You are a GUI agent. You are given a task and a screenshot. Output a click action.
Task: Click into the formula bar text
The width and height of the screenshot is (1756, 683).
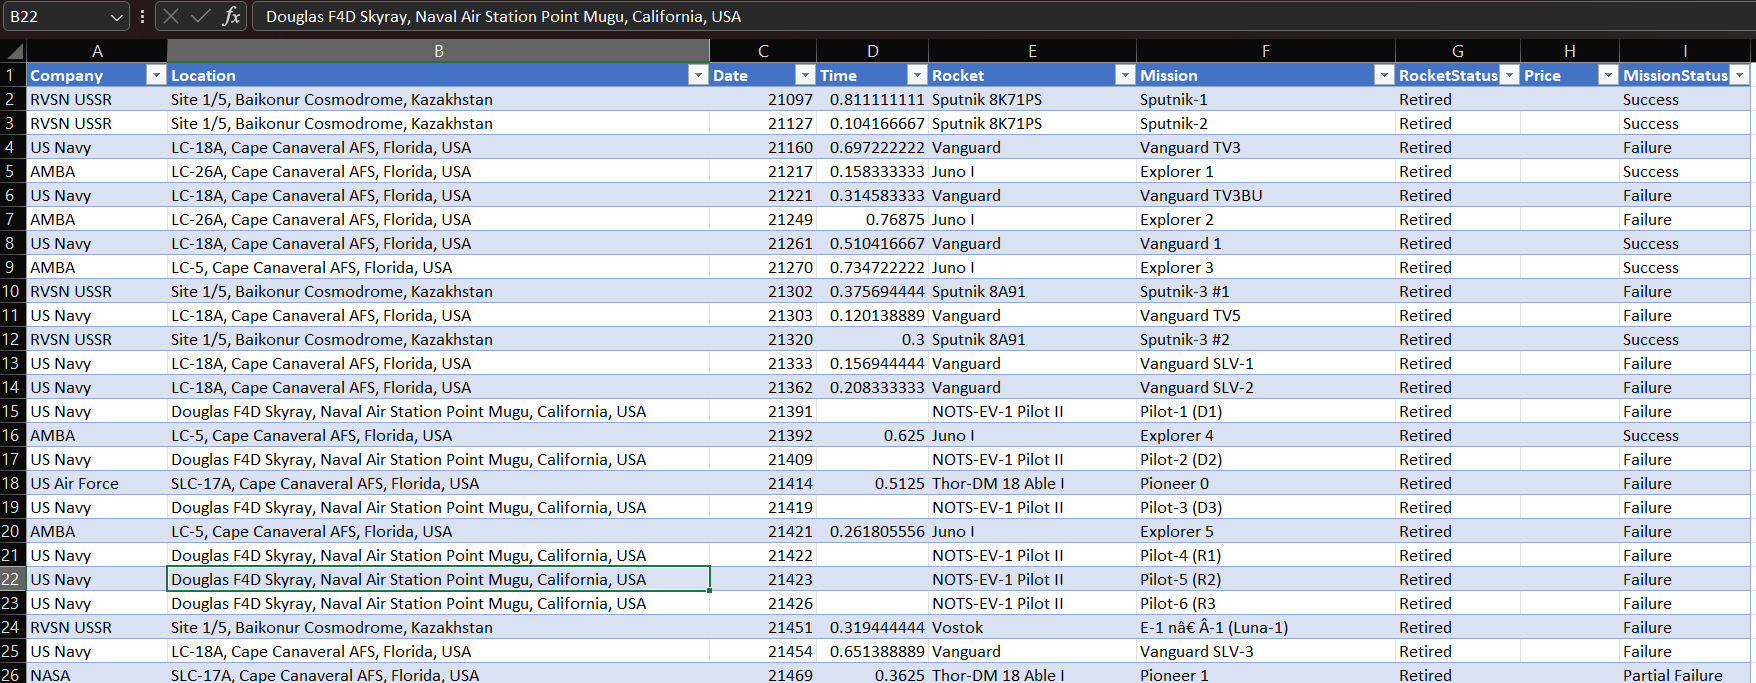pyautogui.click(x=900, y=17)
